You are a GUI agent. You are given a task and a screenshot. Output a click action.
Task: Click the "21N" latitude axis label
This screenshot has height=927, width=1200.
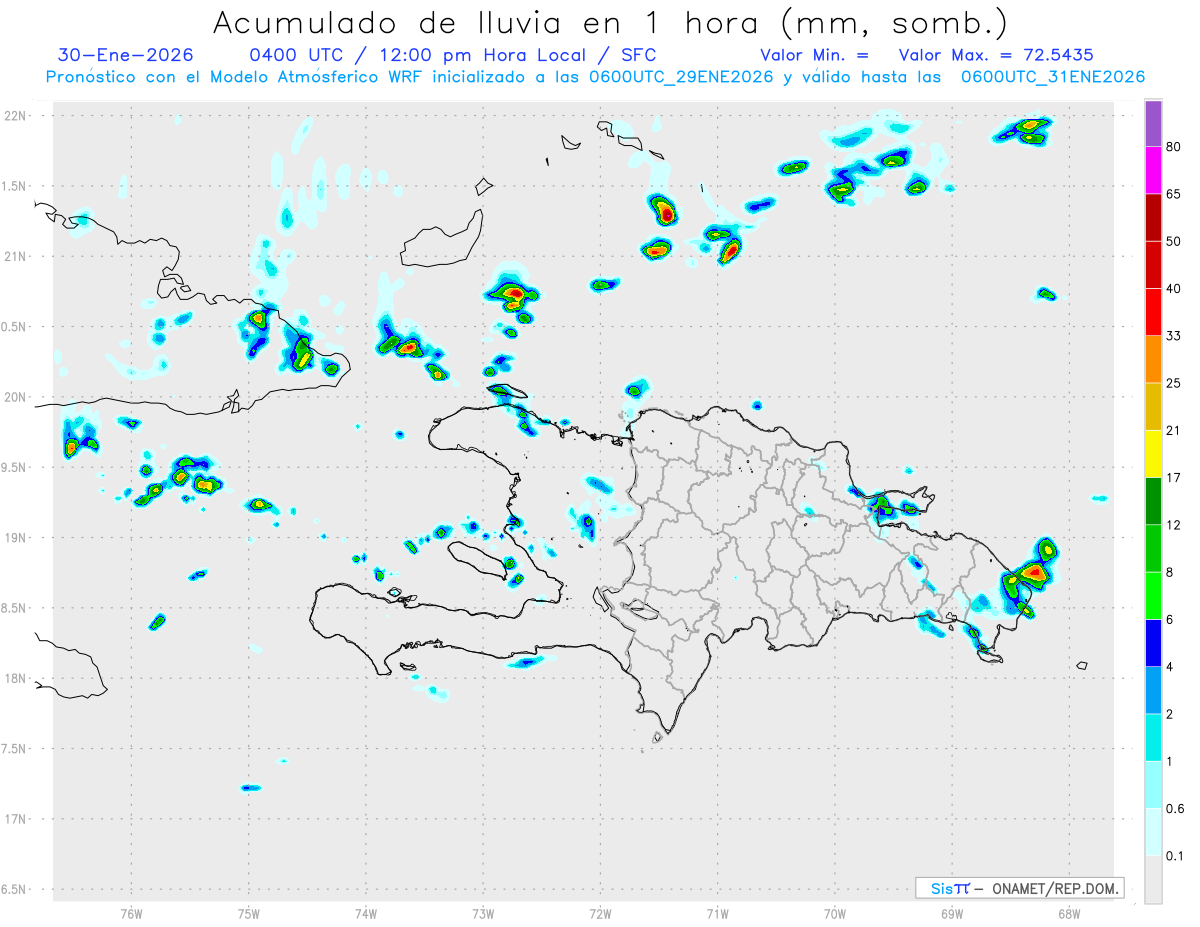(15, 256)
